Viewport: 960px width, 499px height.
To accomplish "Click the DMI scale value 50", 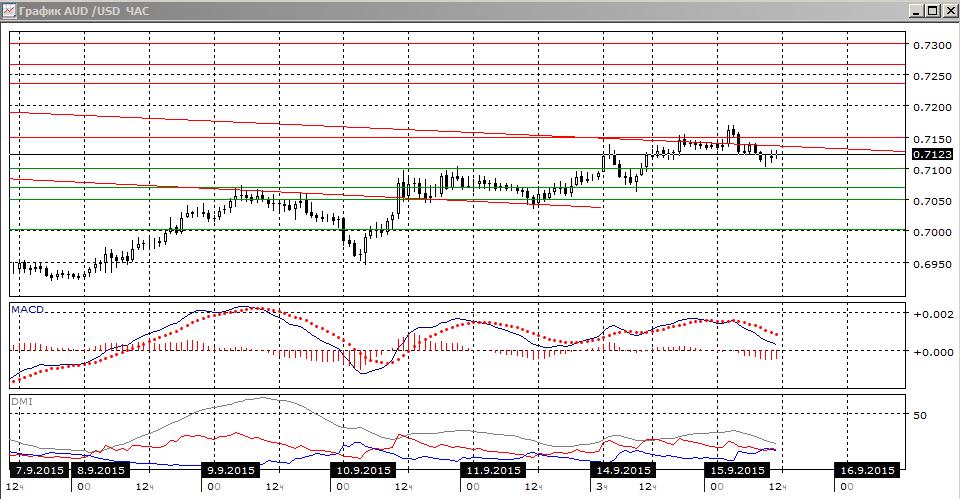I will click(x=920, y=416).
